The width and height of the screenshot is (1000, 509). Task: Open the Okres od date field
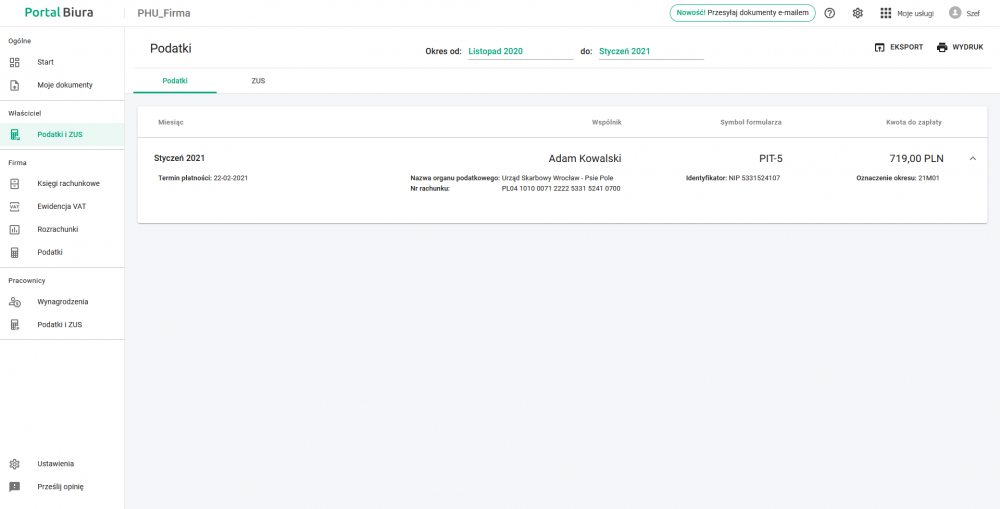519,51
